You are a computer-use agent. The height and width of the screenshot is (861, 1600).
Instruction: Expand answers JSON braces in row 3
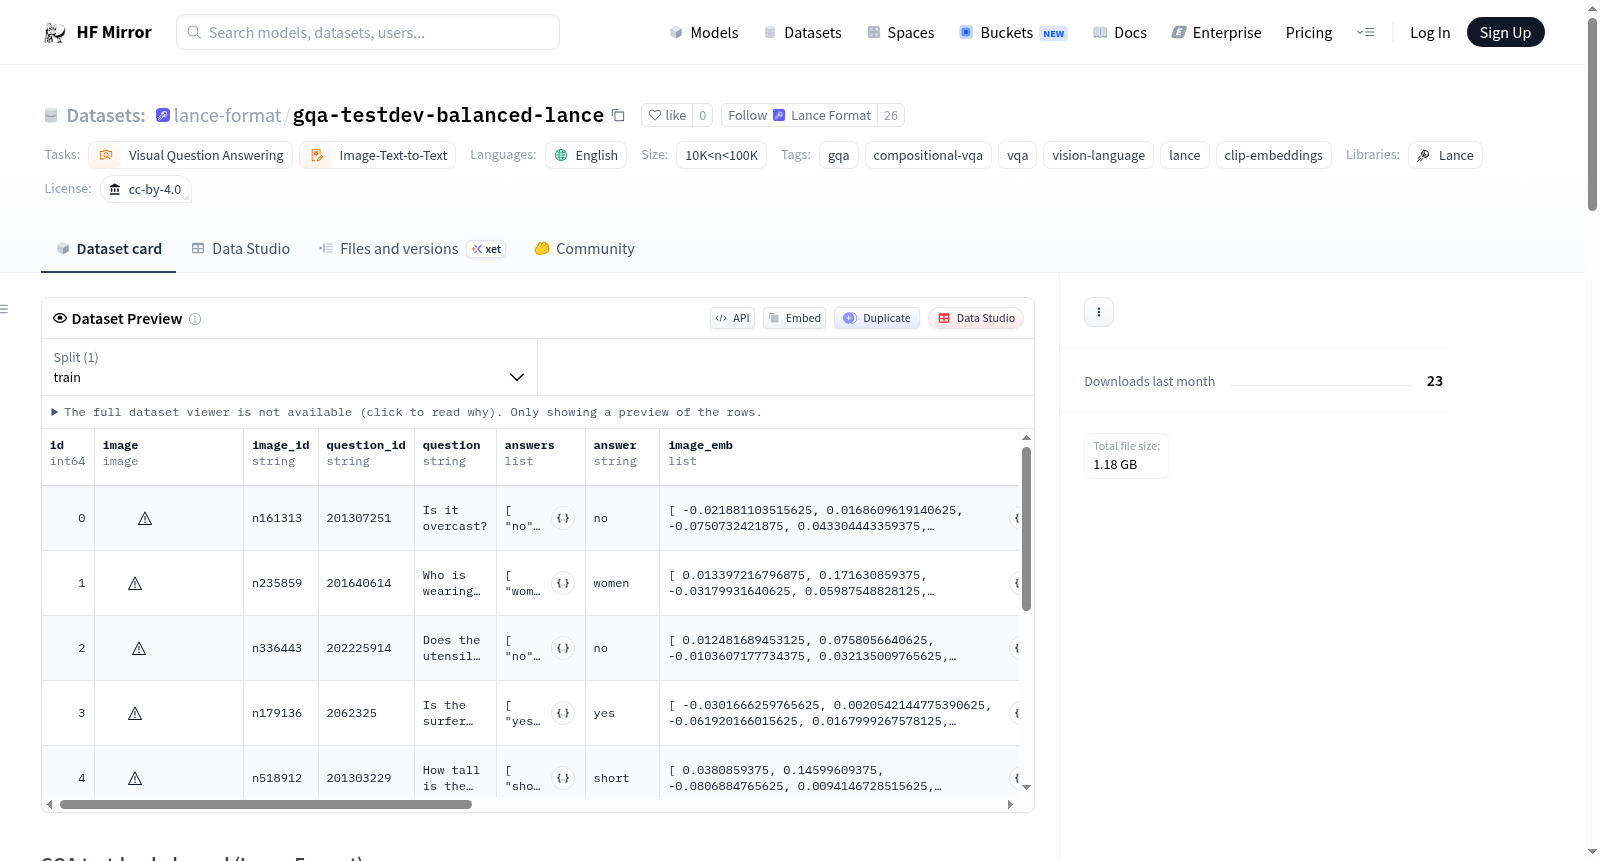[x=563, y=713]
